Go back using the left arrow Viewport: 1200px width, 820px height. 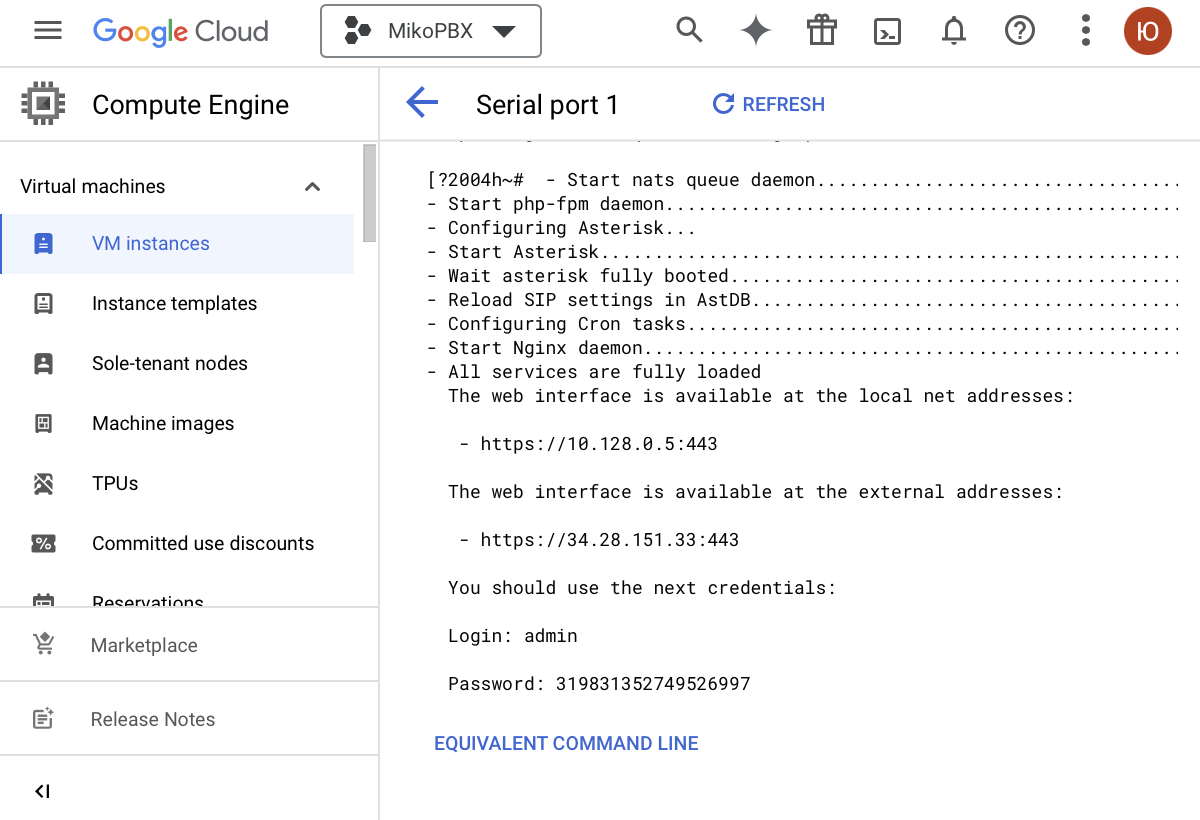pos(422,103)
